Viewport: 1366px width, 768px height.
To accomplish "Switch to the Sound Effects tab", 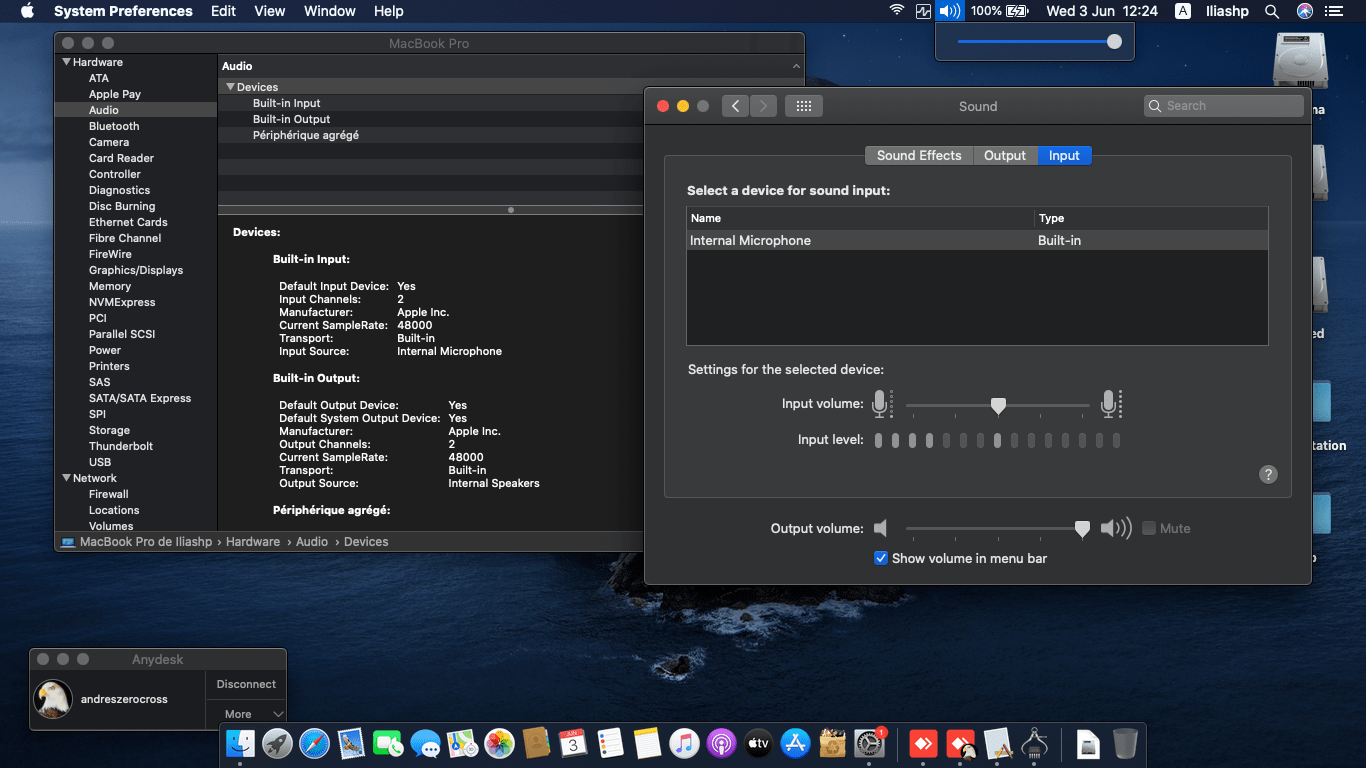I will pyautogui.click(x=918, y=155).
